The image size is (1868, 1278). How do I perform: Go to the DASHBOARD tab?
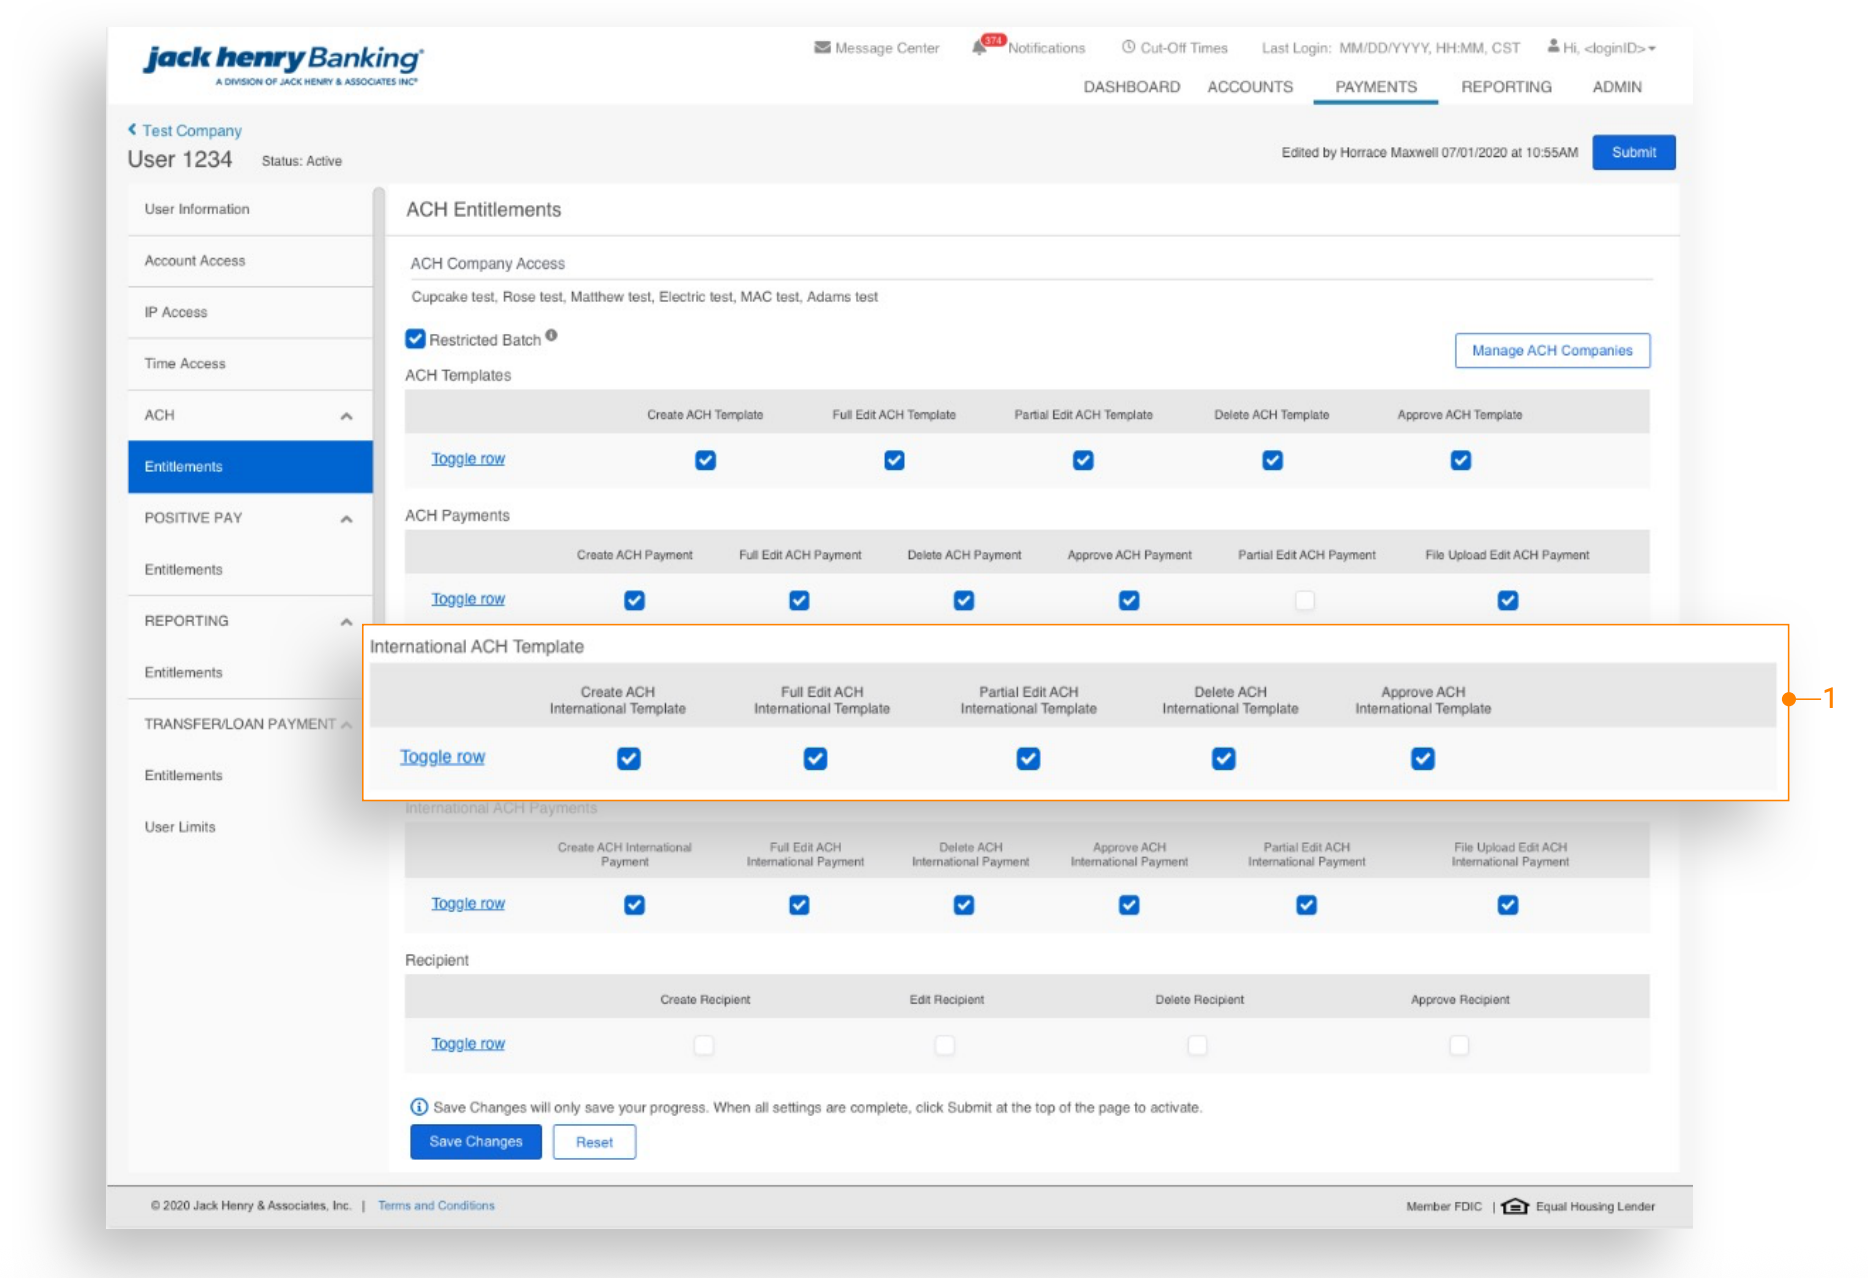click(x=1131, y=87)
